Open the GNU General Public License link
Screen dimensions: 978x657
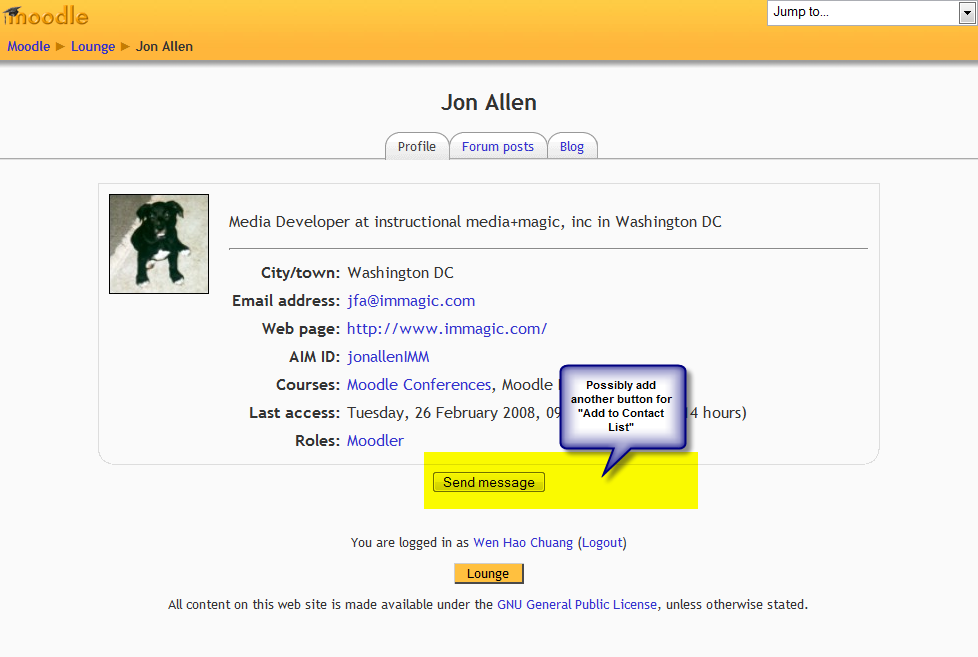pyautogui.click(x=577, y=605)
